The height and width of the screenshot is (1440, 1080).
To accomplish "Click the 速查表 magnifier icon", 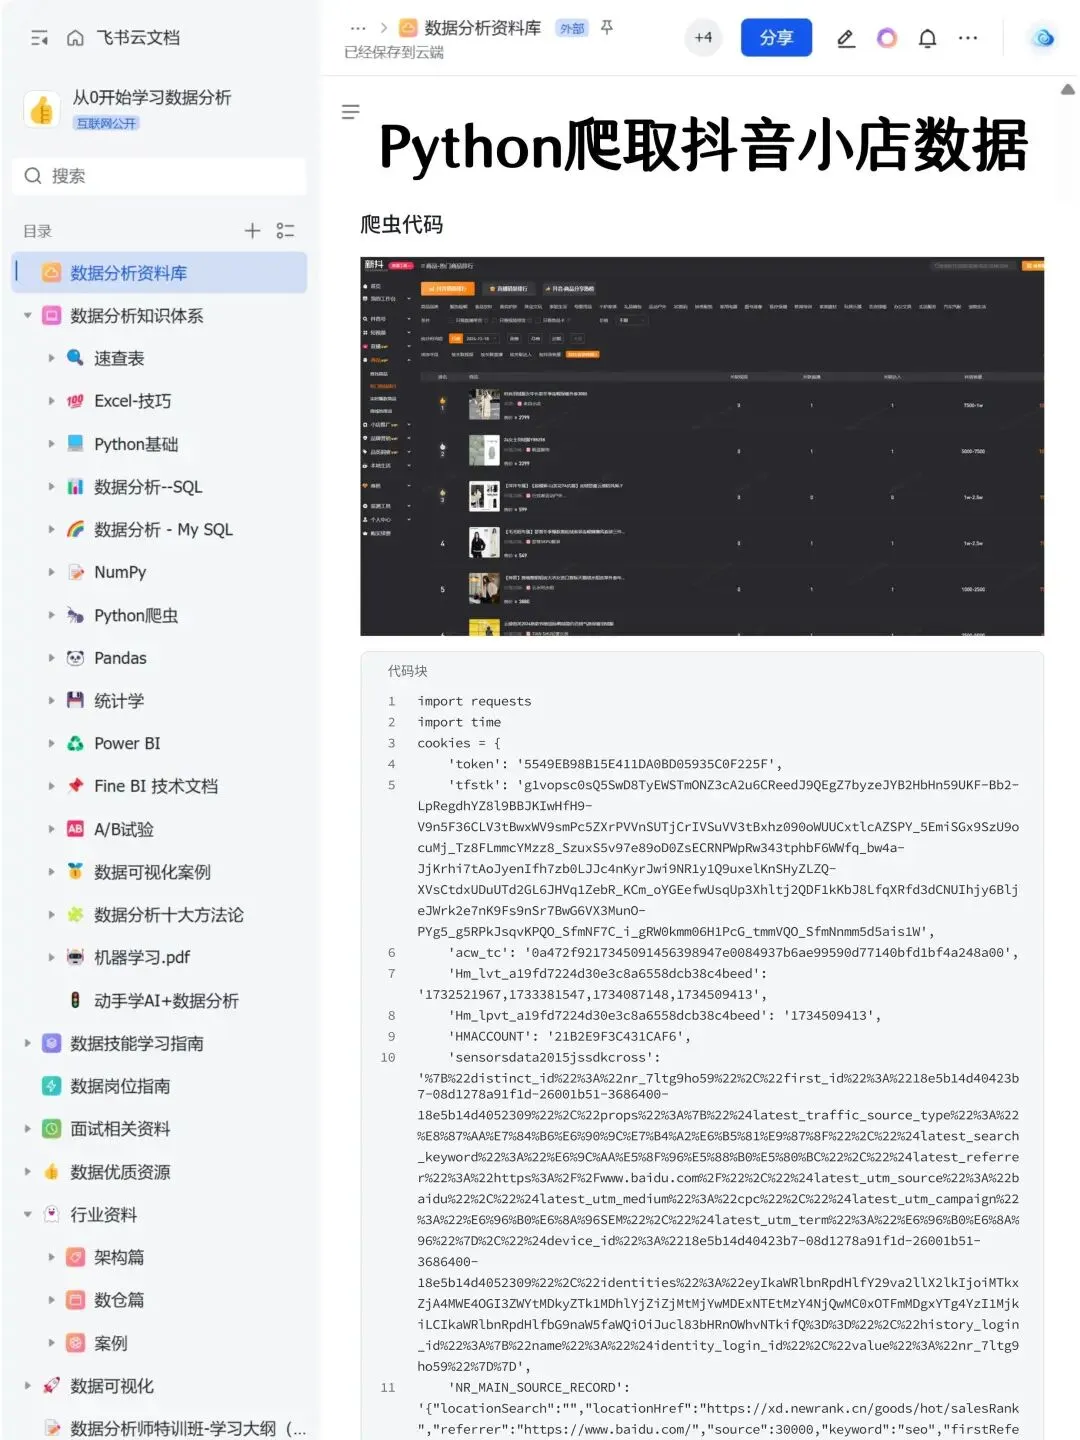I will pos(75,358).
